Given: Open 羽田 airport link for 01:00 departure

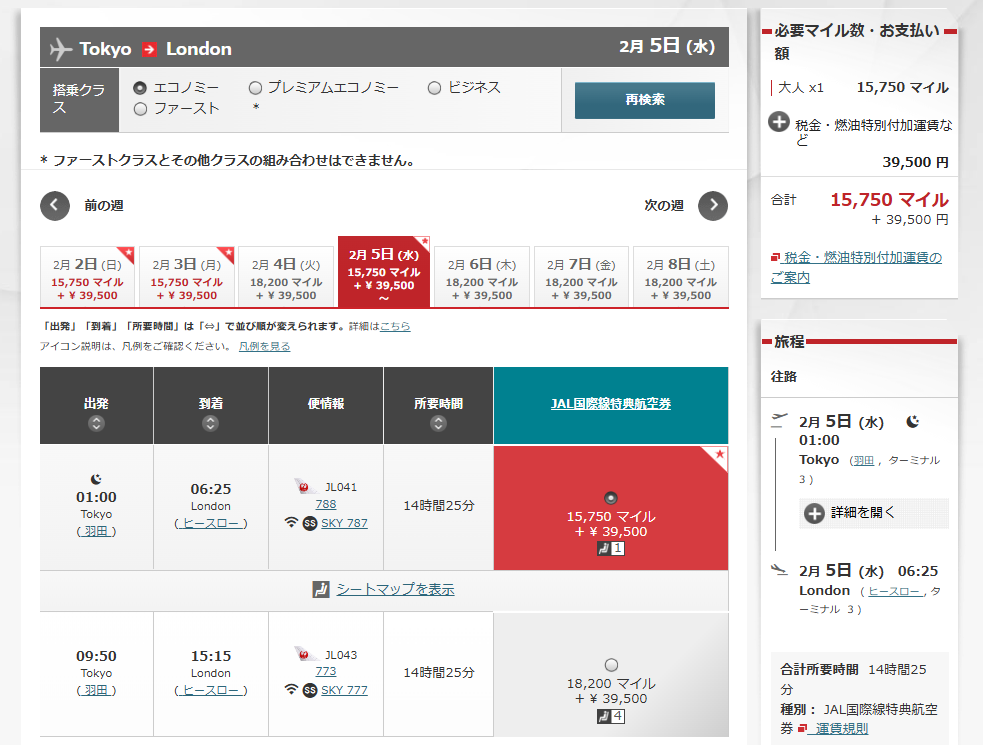Looking at the screenshot, I should (96, 531).
